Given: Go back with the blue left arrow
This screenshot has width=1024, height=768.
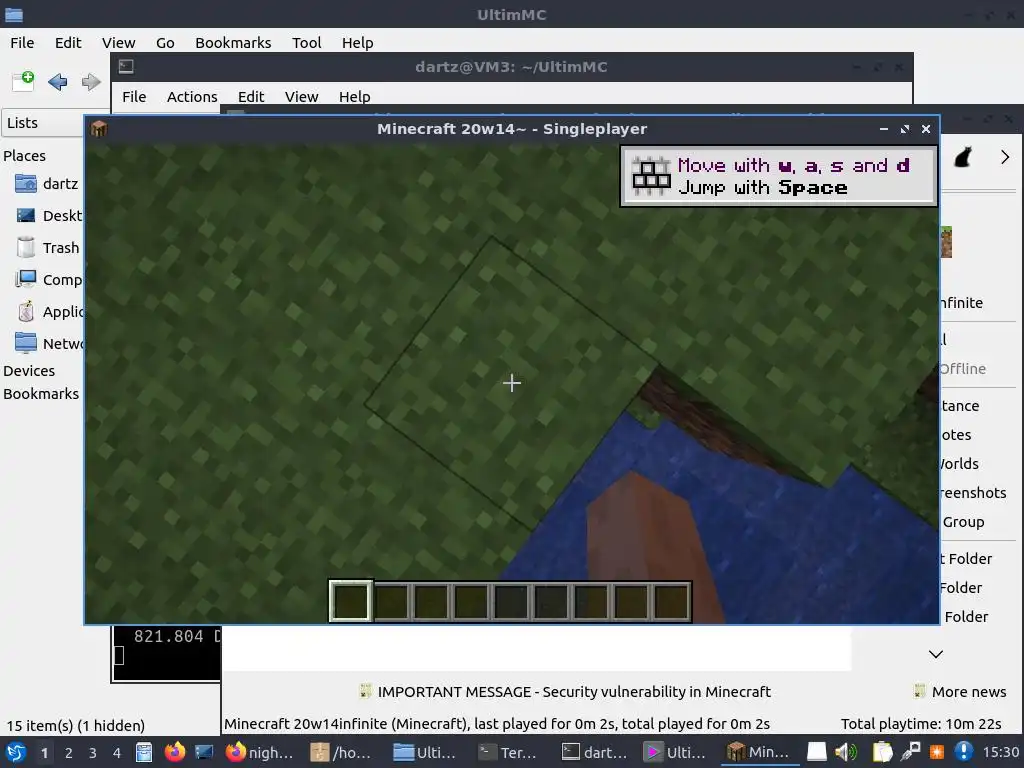Looking at the screenshot, I should [57, 82].
